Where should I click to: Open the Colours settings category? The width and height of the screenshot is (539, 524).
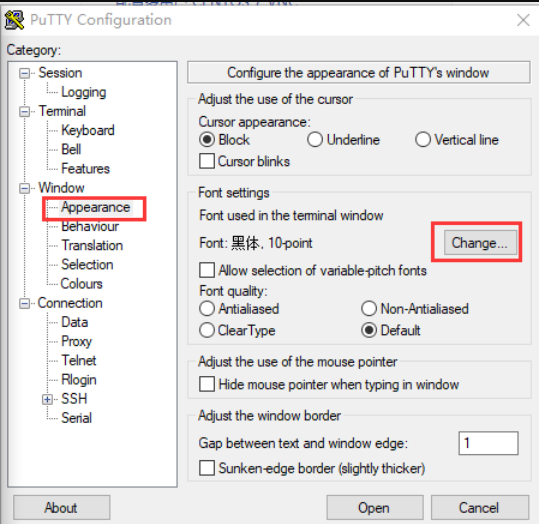click(x=81, y=284)
